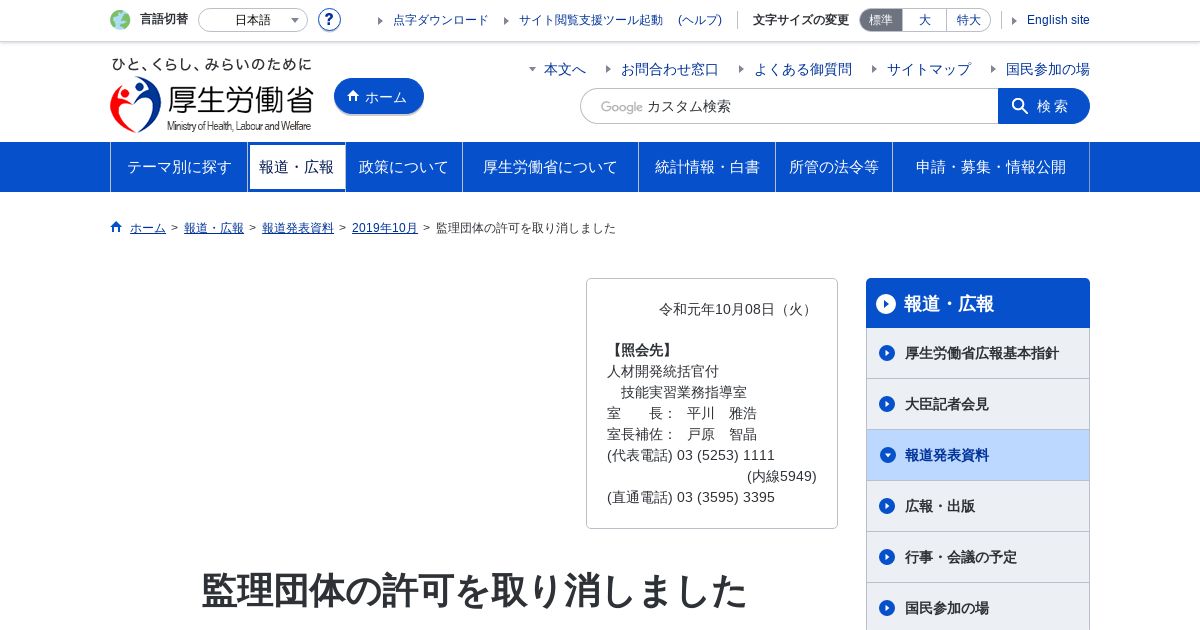Screen dimensions: 1200x630
Task: Open the 国民参加の場 link in the header
Action: pos(1048,69)
